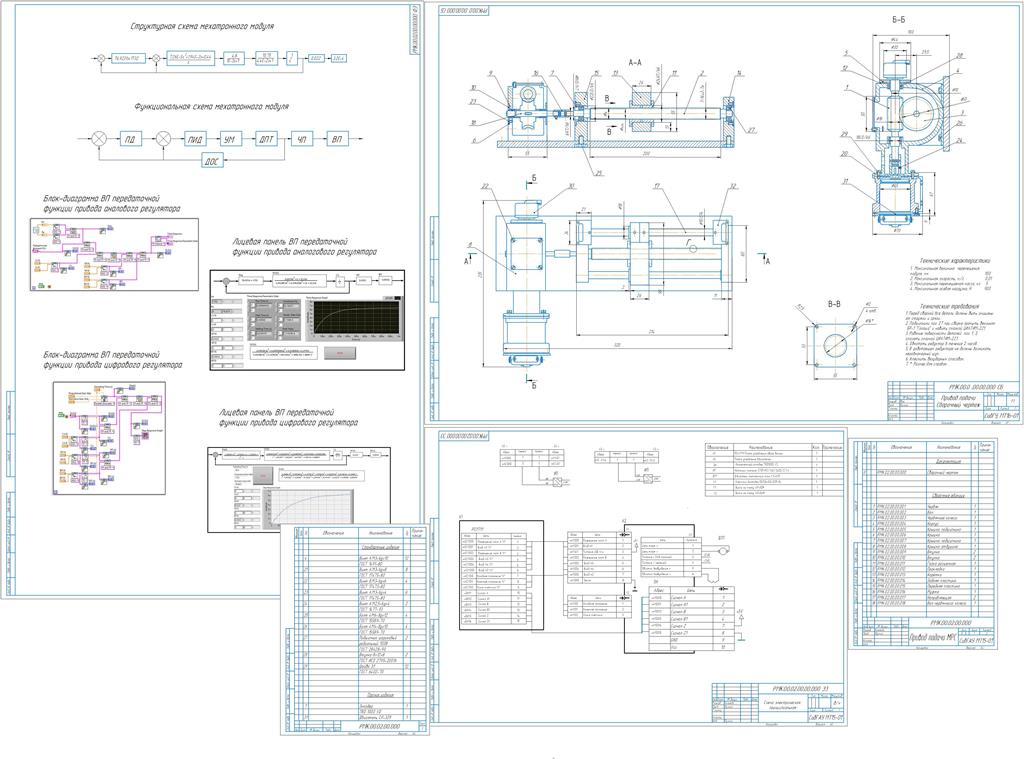The width and height of the screenshot is (1024, 759).
Task: Click caption "Блок-диаграмма ВП" for the analog regulator
Action: tap(112, 203)
